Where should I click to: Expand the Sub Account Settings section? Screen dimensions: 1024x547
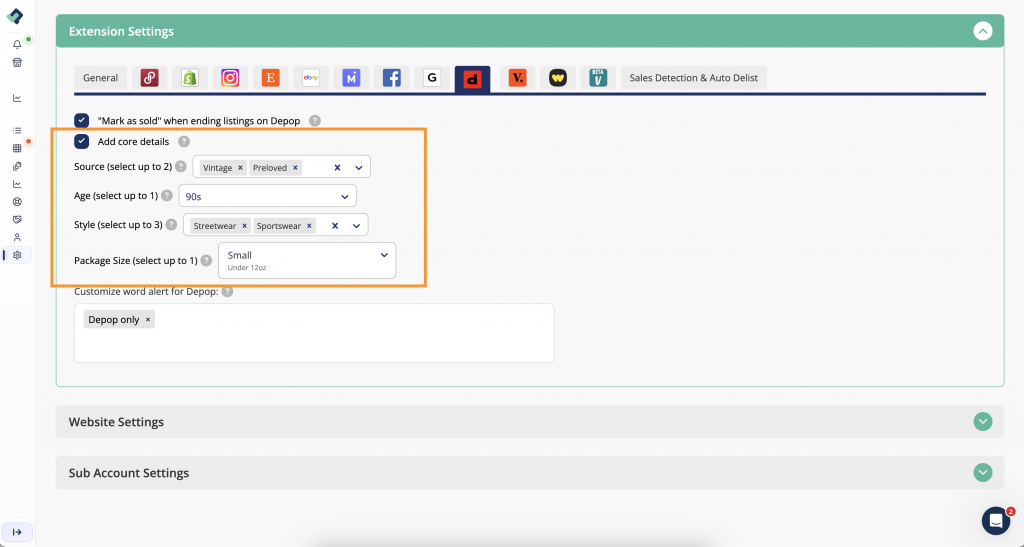click(x=982, y=472)
